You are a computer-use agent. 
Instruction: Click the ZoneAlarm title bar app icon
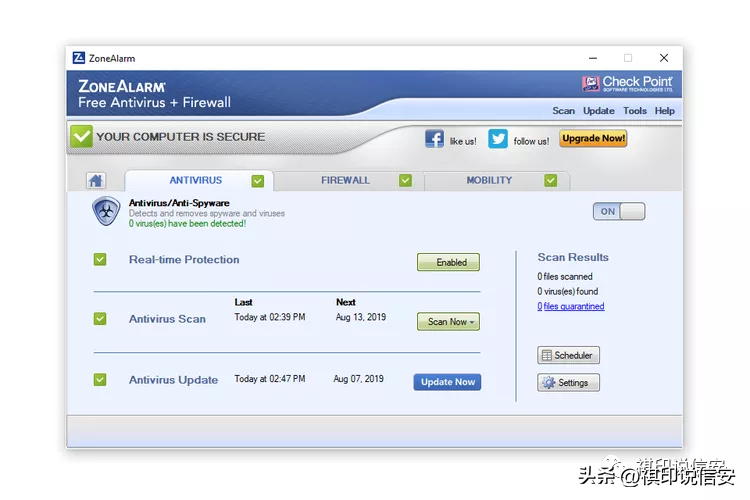(x=79, y=58)
